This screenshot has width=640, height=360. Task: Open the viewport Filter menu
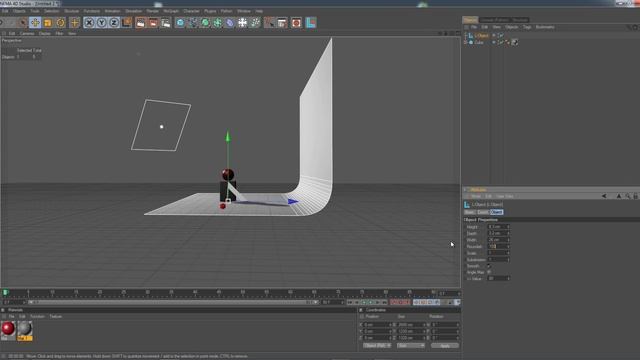coord(60,33)
